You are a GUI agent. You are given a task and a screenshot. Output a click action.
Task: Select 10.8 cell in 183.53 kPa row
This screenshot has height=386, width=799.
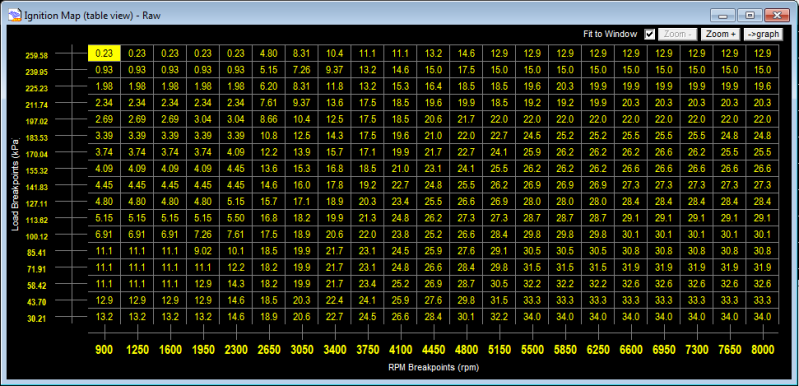(x=269, y=135)
